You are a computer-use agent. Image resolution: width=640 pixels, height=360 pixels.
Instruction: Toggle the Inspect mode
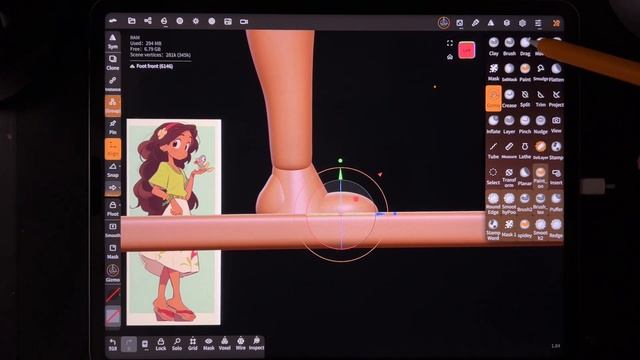pyautogui.click(x=256, y=344)
